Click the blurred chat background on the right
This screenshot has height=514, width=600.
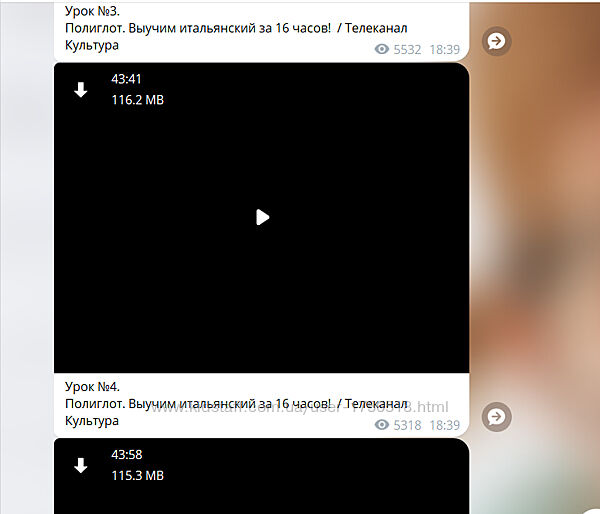click(x=536, y=230)
